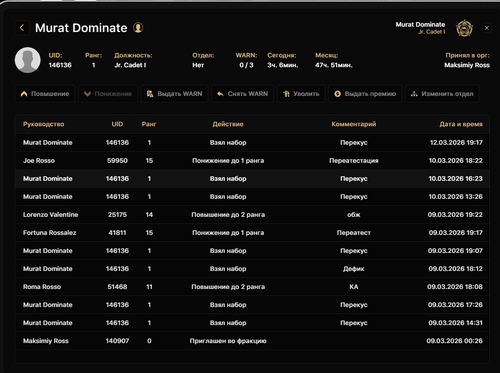The height and width of the screenshot is (373, 500).
Task: Click the Jr. Cadet I position value
Action: pos(130,65)
